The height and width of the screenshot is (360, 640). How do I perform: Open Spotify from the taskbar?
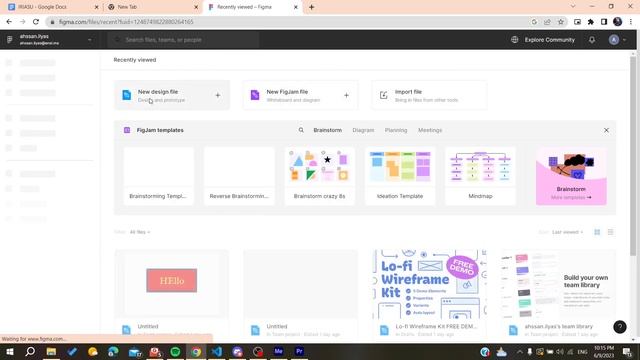pos(175,351)
